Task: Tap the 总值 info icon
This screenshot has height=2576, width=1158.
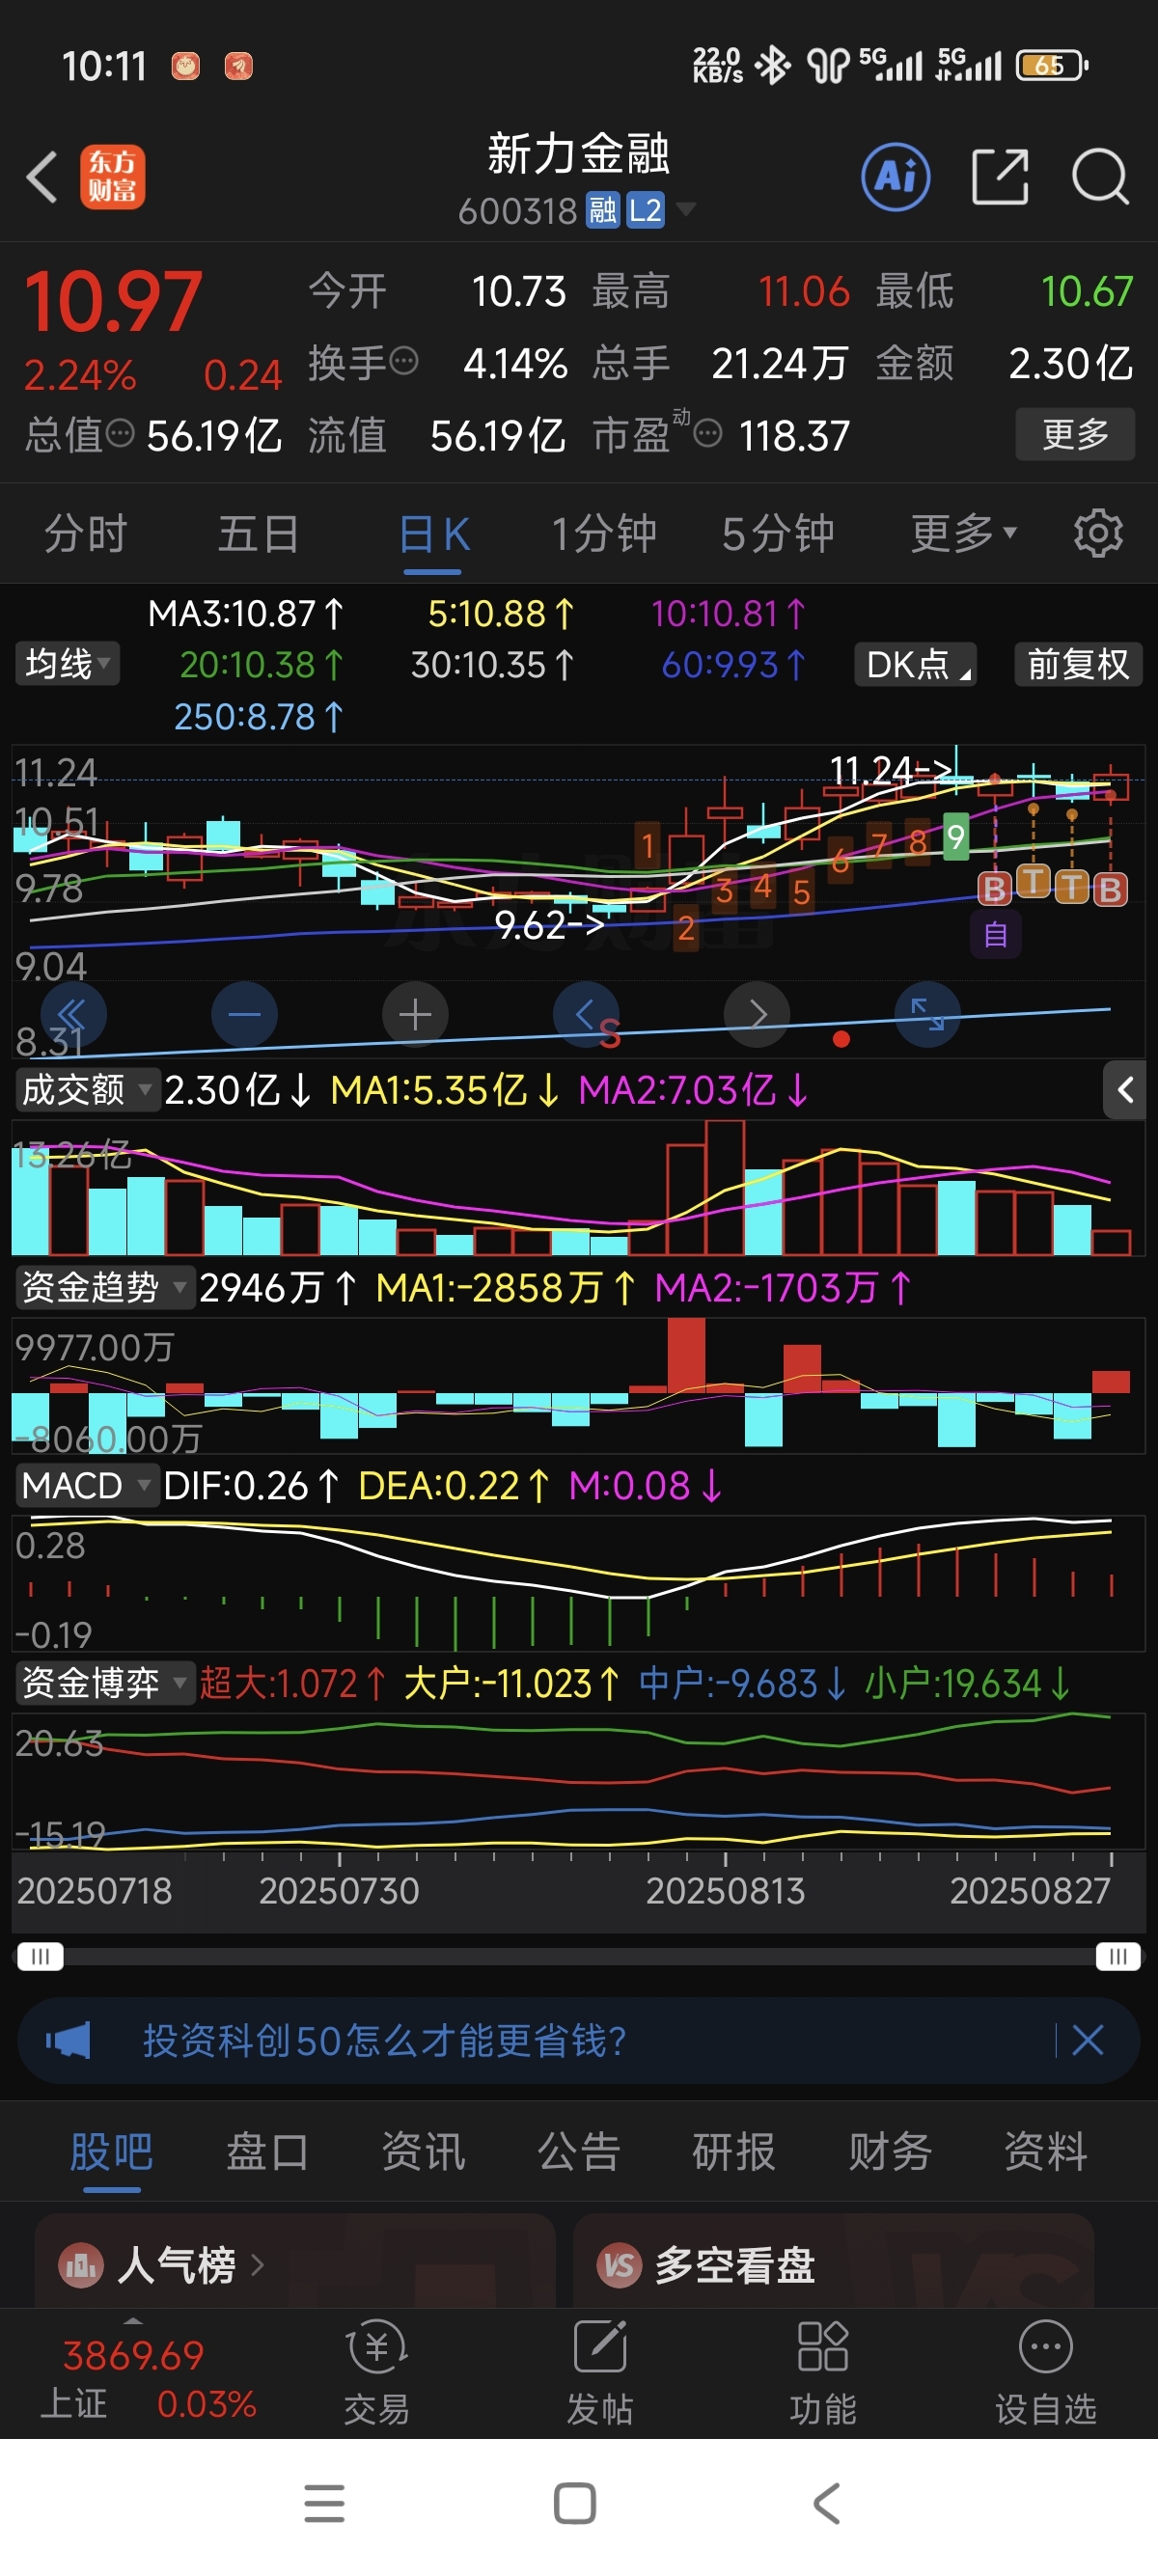Action: click(120, 434)
